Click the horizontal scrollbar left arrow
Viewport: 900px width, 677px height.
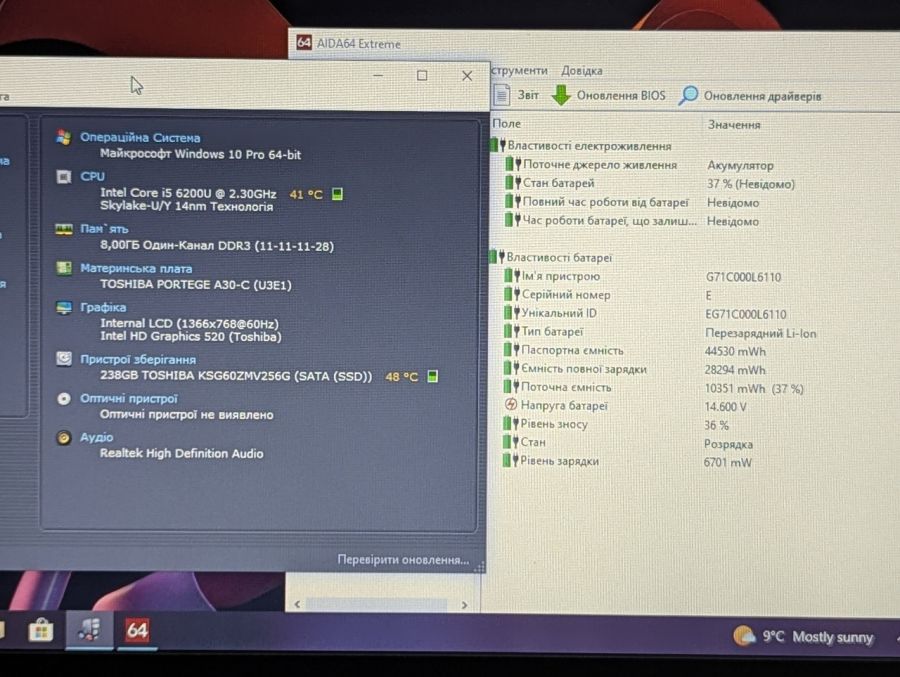[x=297, y=604]
